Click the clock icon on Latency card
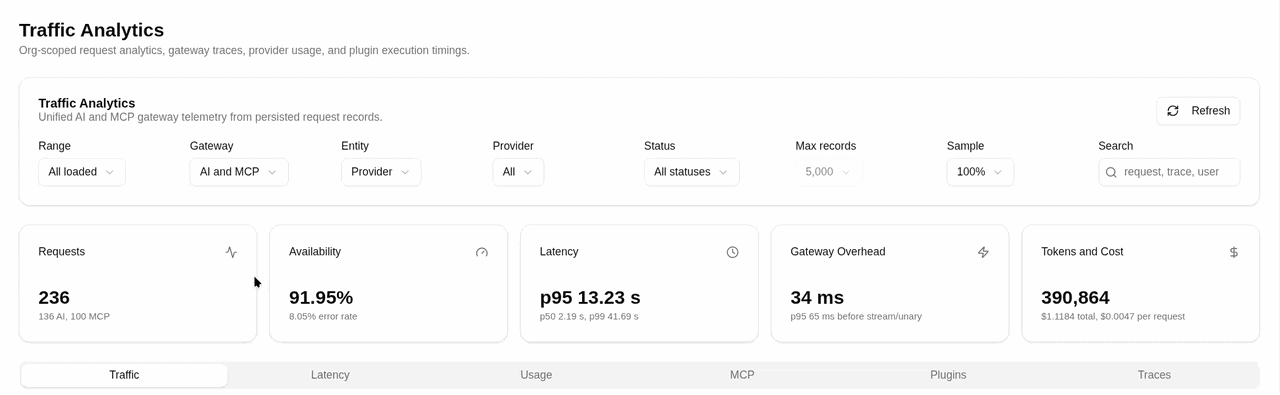The image size is (1280, 395). [732, 252]
